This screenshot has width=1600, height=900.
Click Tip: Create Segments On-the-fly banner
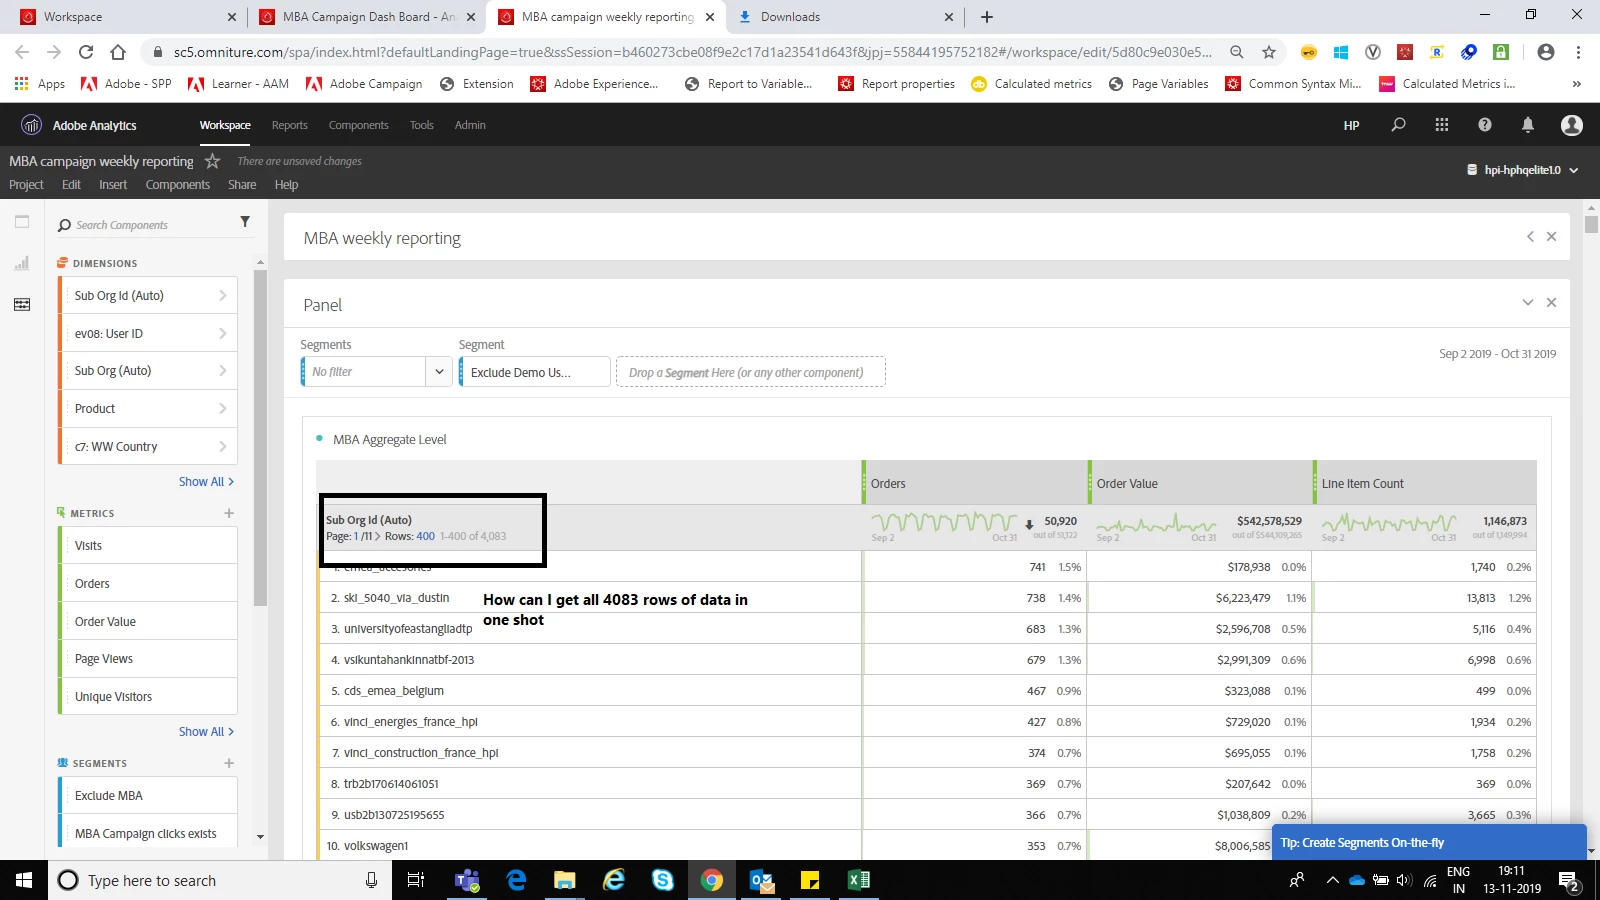pyautogui.click(x=1429, y=842)
